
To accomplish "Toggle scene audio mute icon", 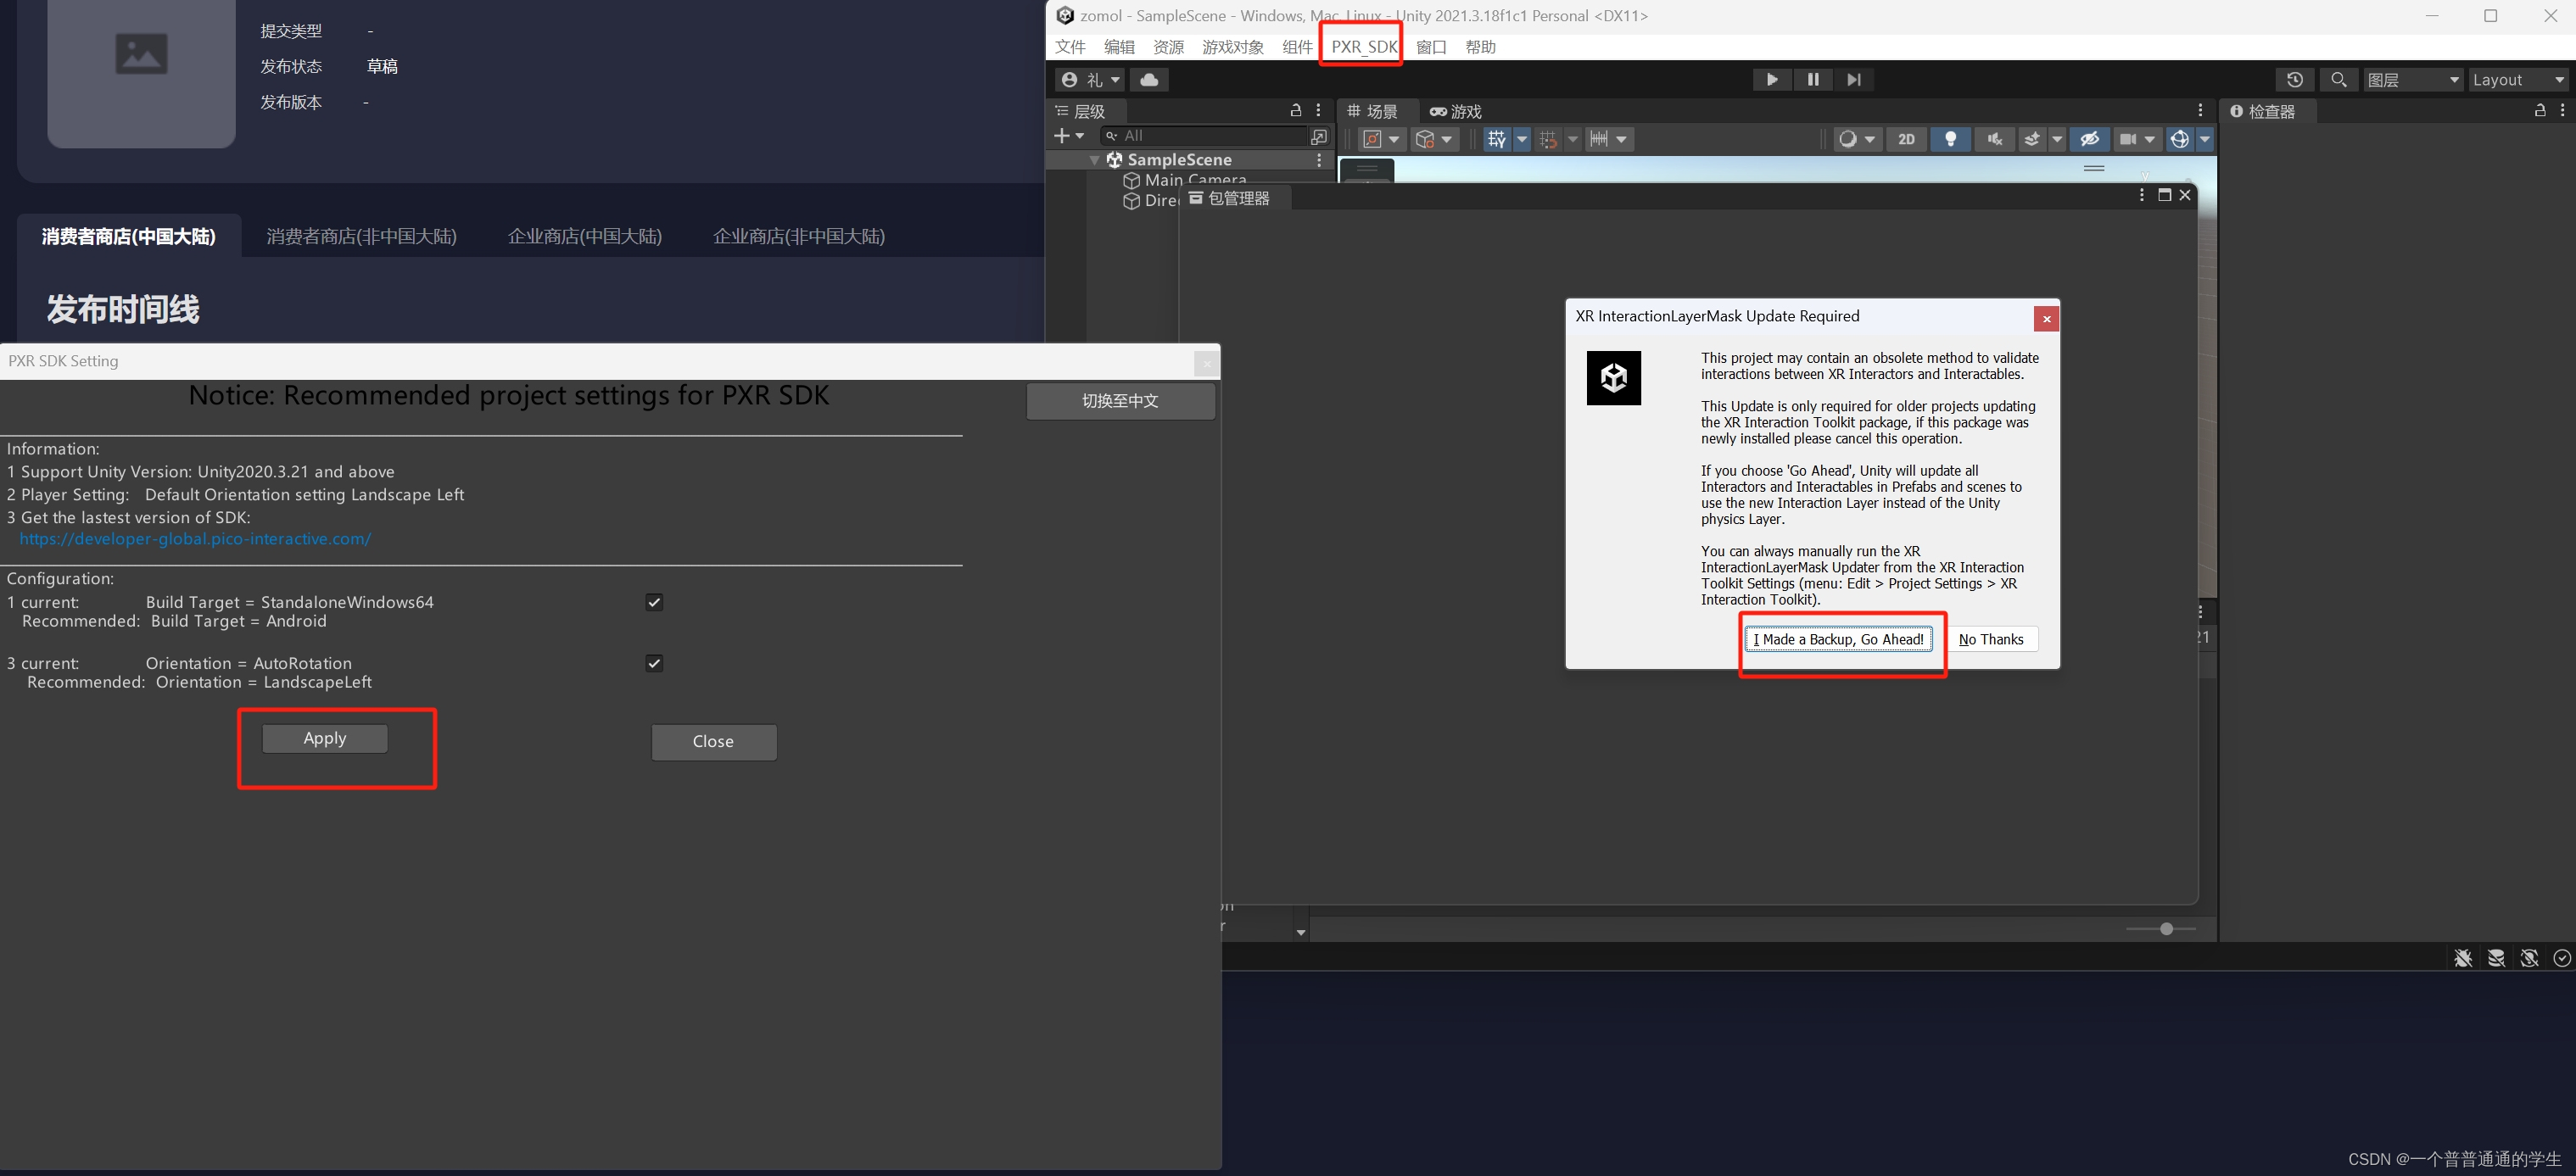I will (x=1994, y=140).
